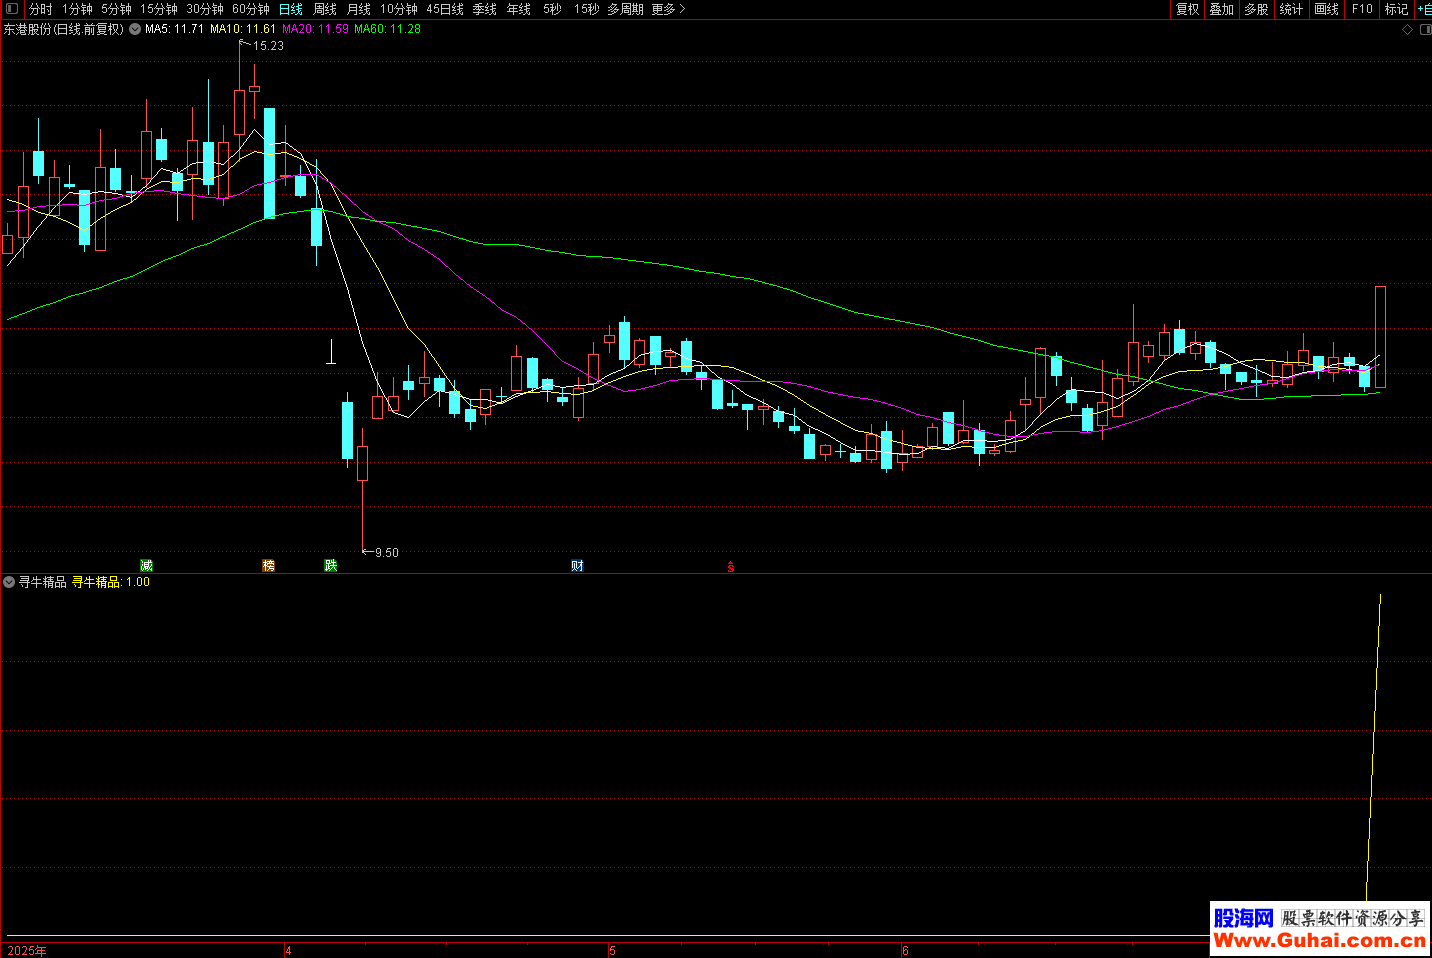Click the blue 财 event marker

[577, 566]
